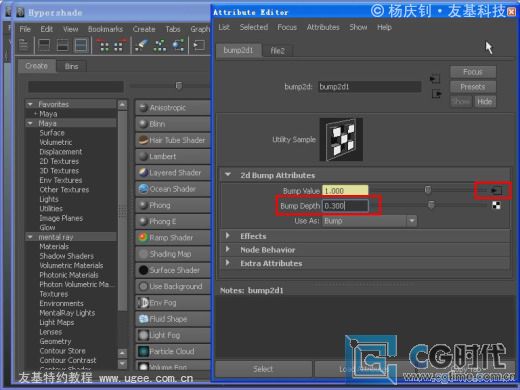This screenshot has width=520, height=390.
Task: Click the Hypershade search filter field
Action: [x=76, y=86]
